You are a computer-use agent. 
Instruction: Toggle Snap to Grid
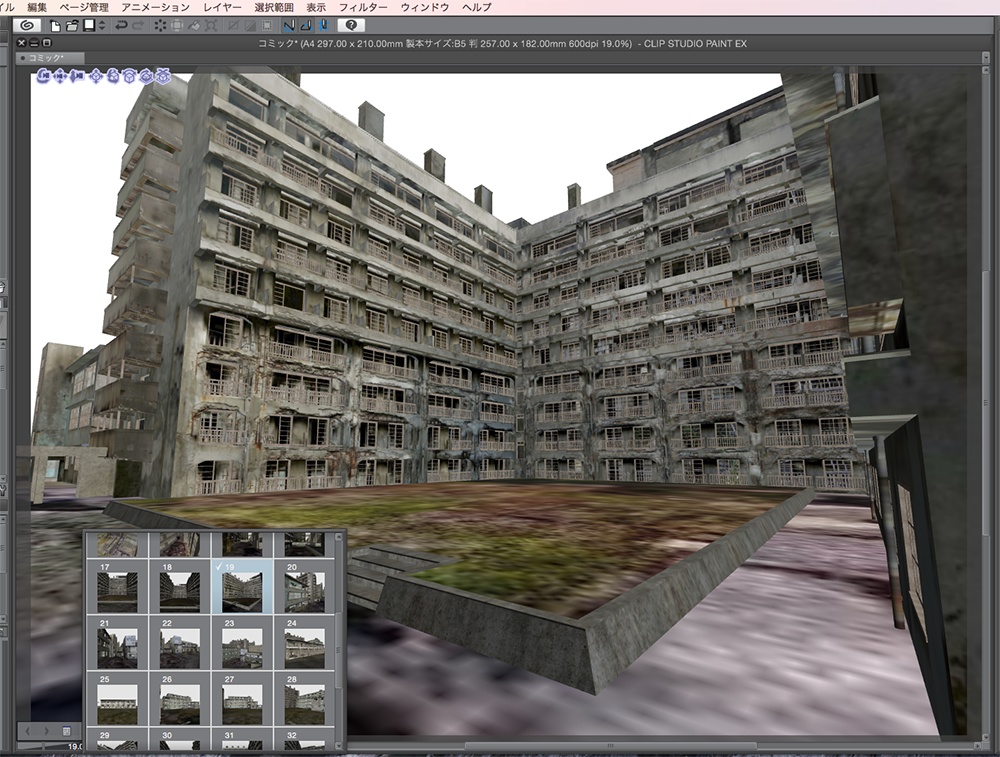click(323, 26)
